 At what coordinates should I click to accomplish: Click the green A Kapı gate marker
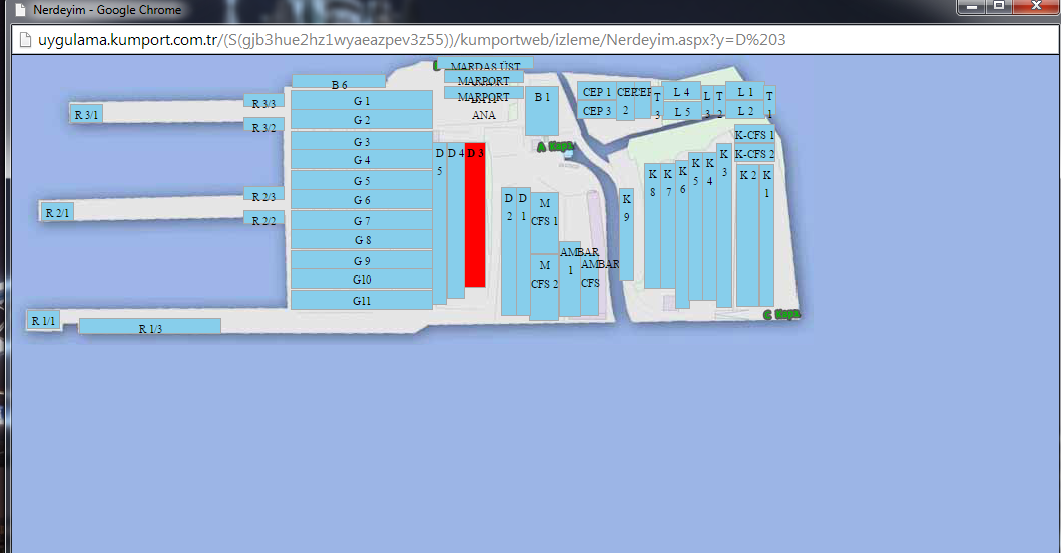click(x=556, y=146)
